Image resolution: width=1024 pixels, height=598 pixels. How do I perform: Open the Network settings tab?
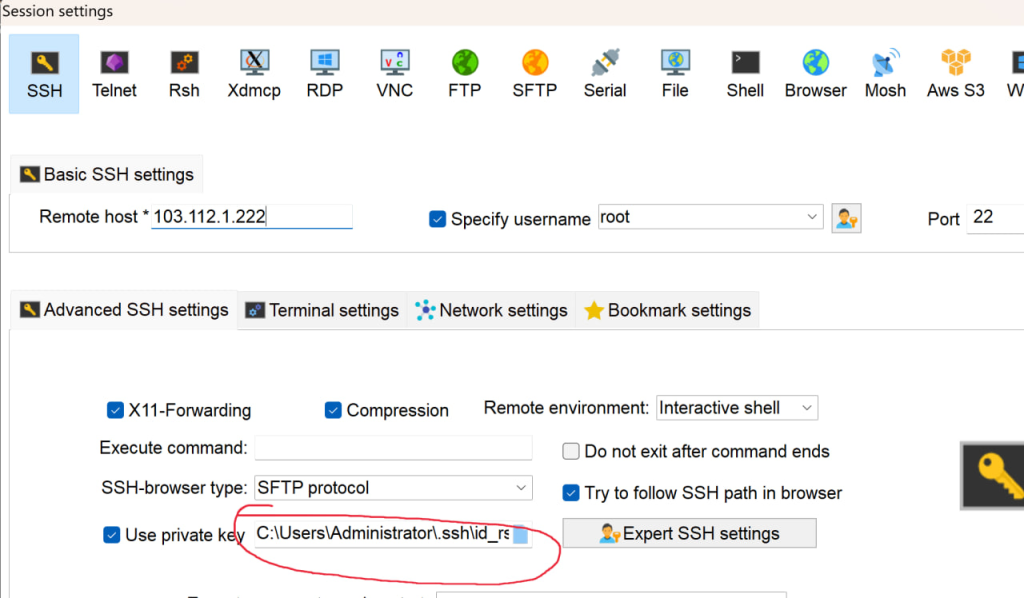491,311
